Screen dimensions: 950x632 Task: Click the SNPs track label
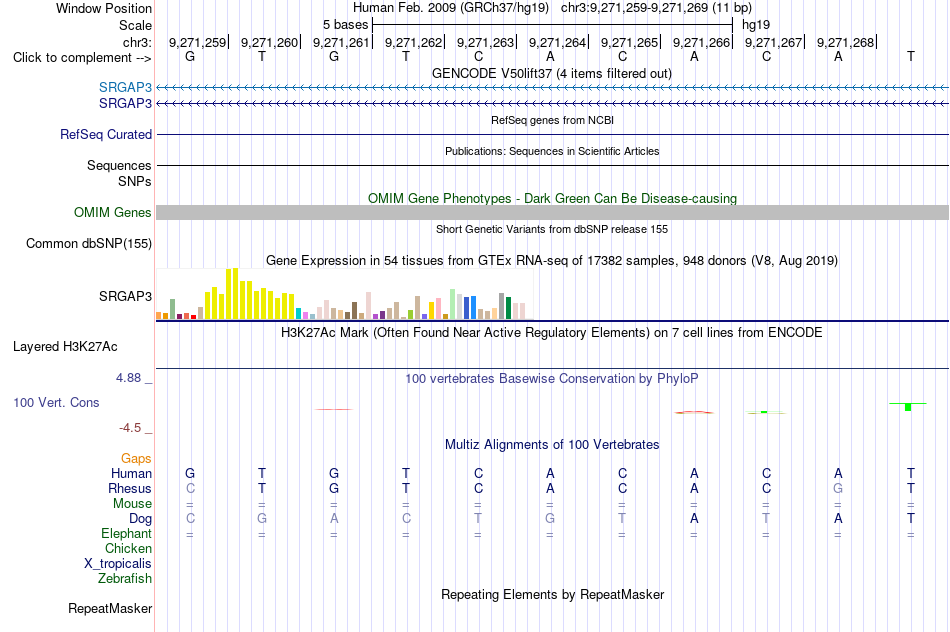pos(135,181)
